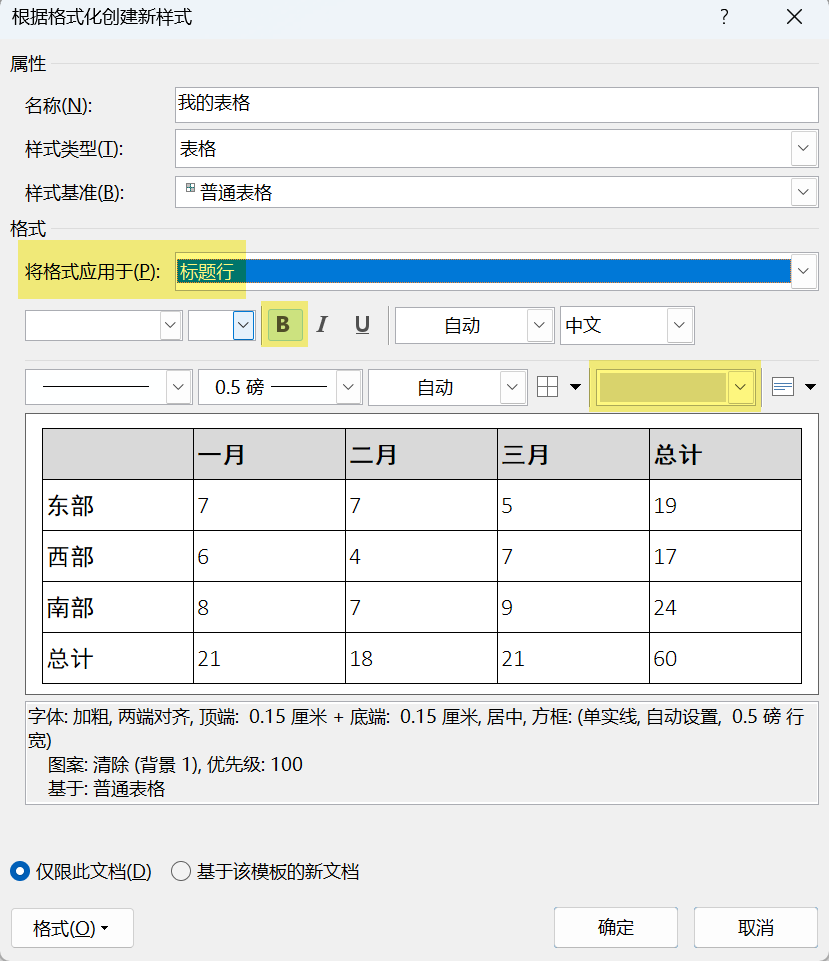Viewport: 829px width, 961px height.
Task: Select the 仅限此文档 radio button
Action: 20,871
